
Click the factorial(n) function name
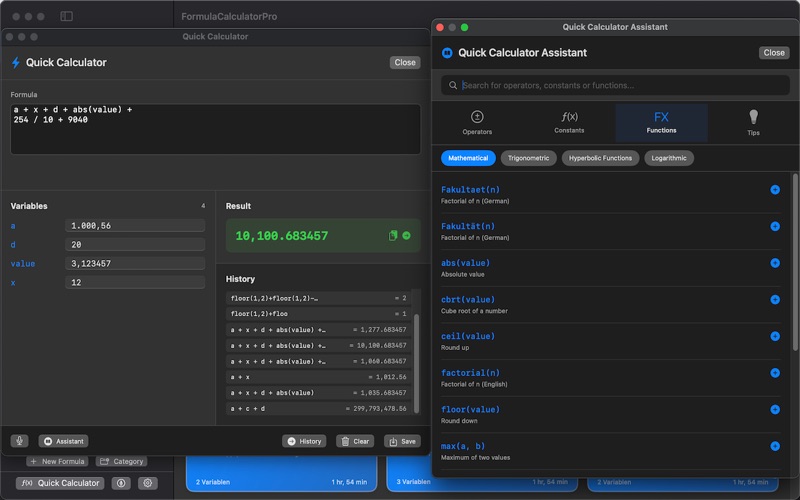click(x=470, y=372)
